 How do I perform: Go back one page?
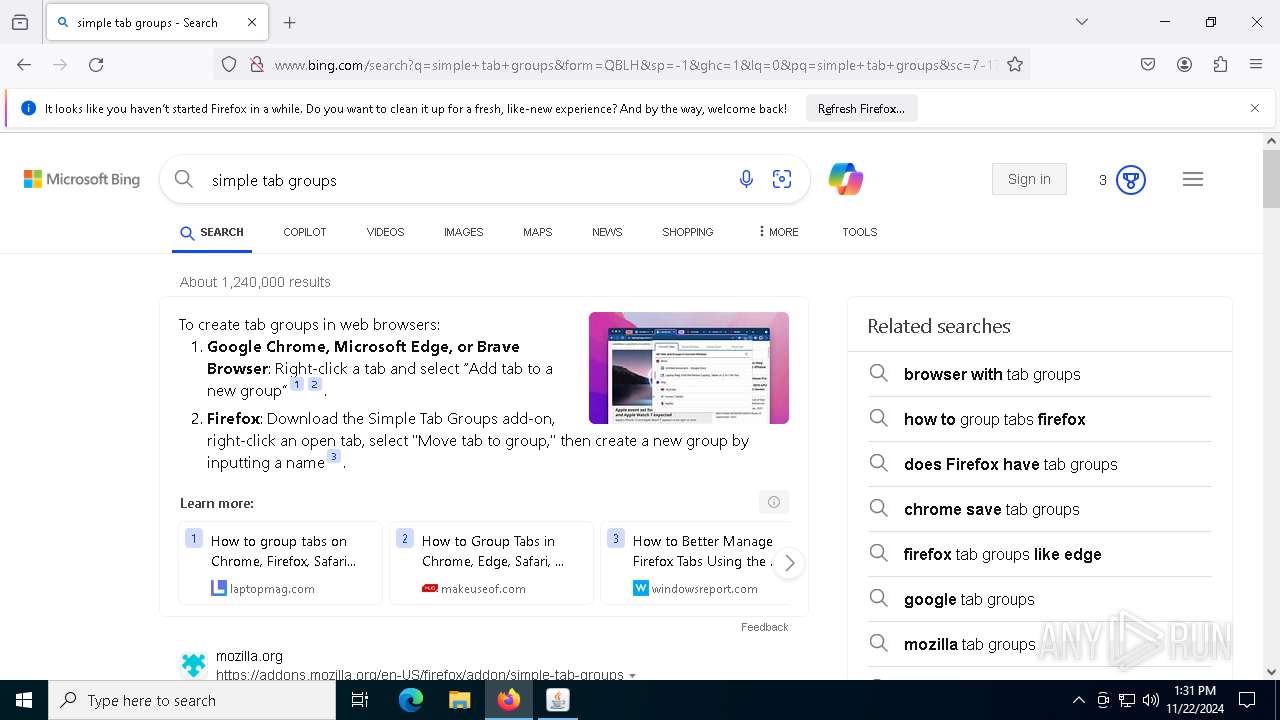click(24, 64)
